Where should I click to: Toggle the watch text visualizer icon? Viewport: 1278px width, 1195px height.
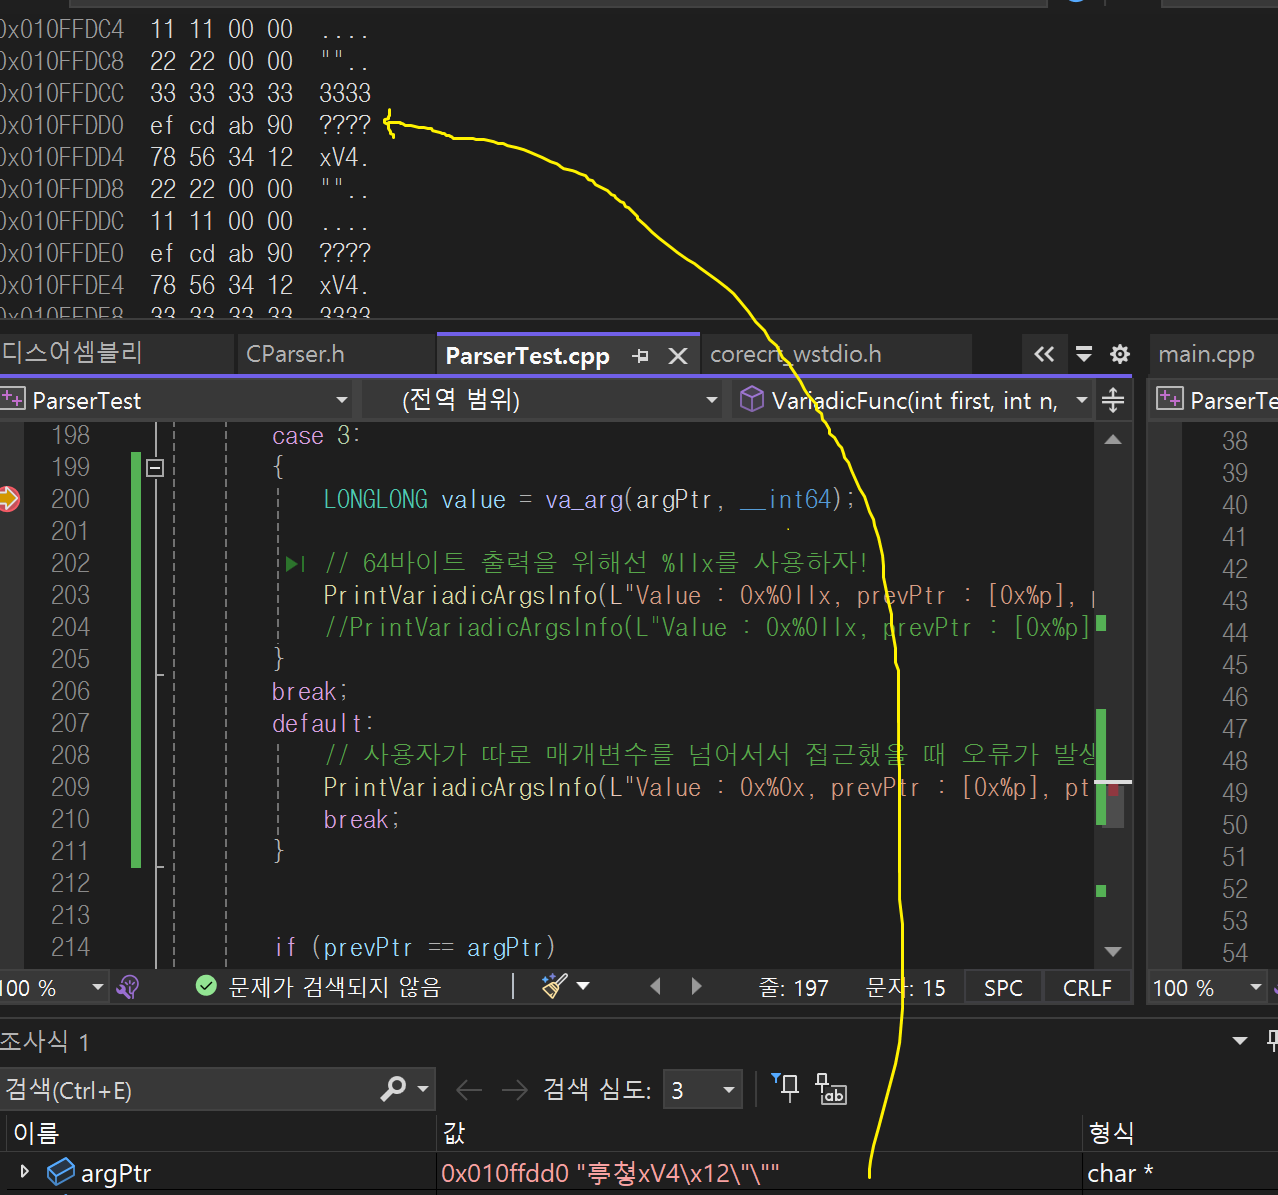[x=831, y=1089]
